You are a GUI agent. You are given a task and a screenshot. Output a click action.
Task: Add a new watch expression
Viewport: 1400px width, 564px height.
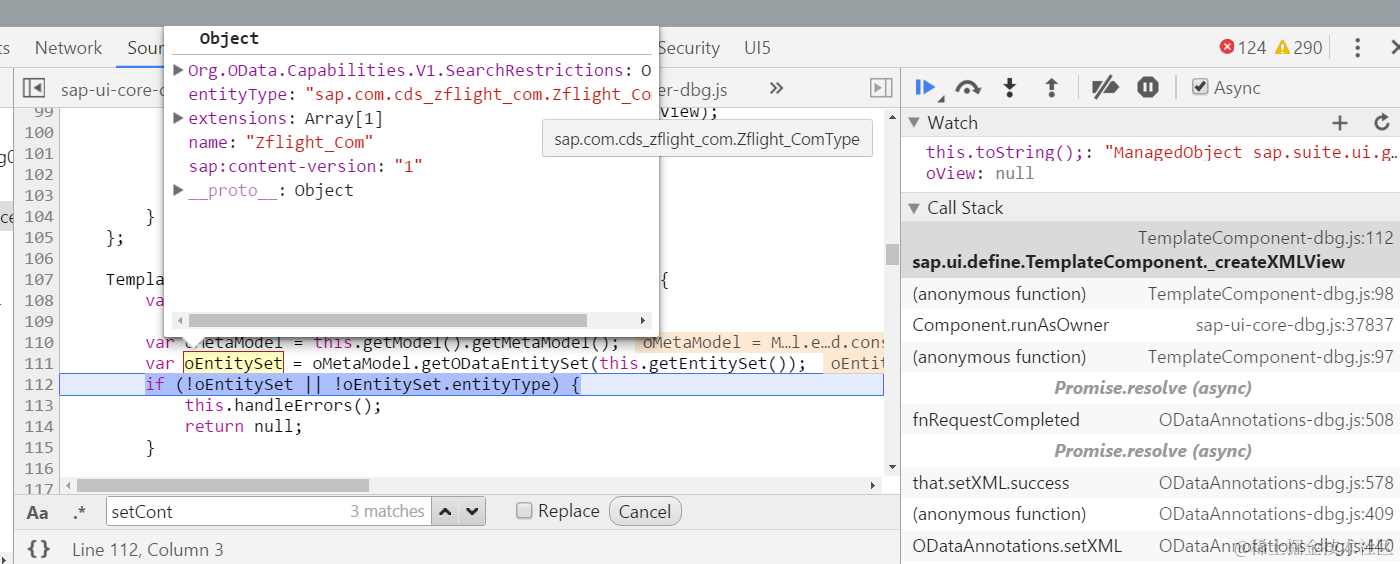(1340, 123)
